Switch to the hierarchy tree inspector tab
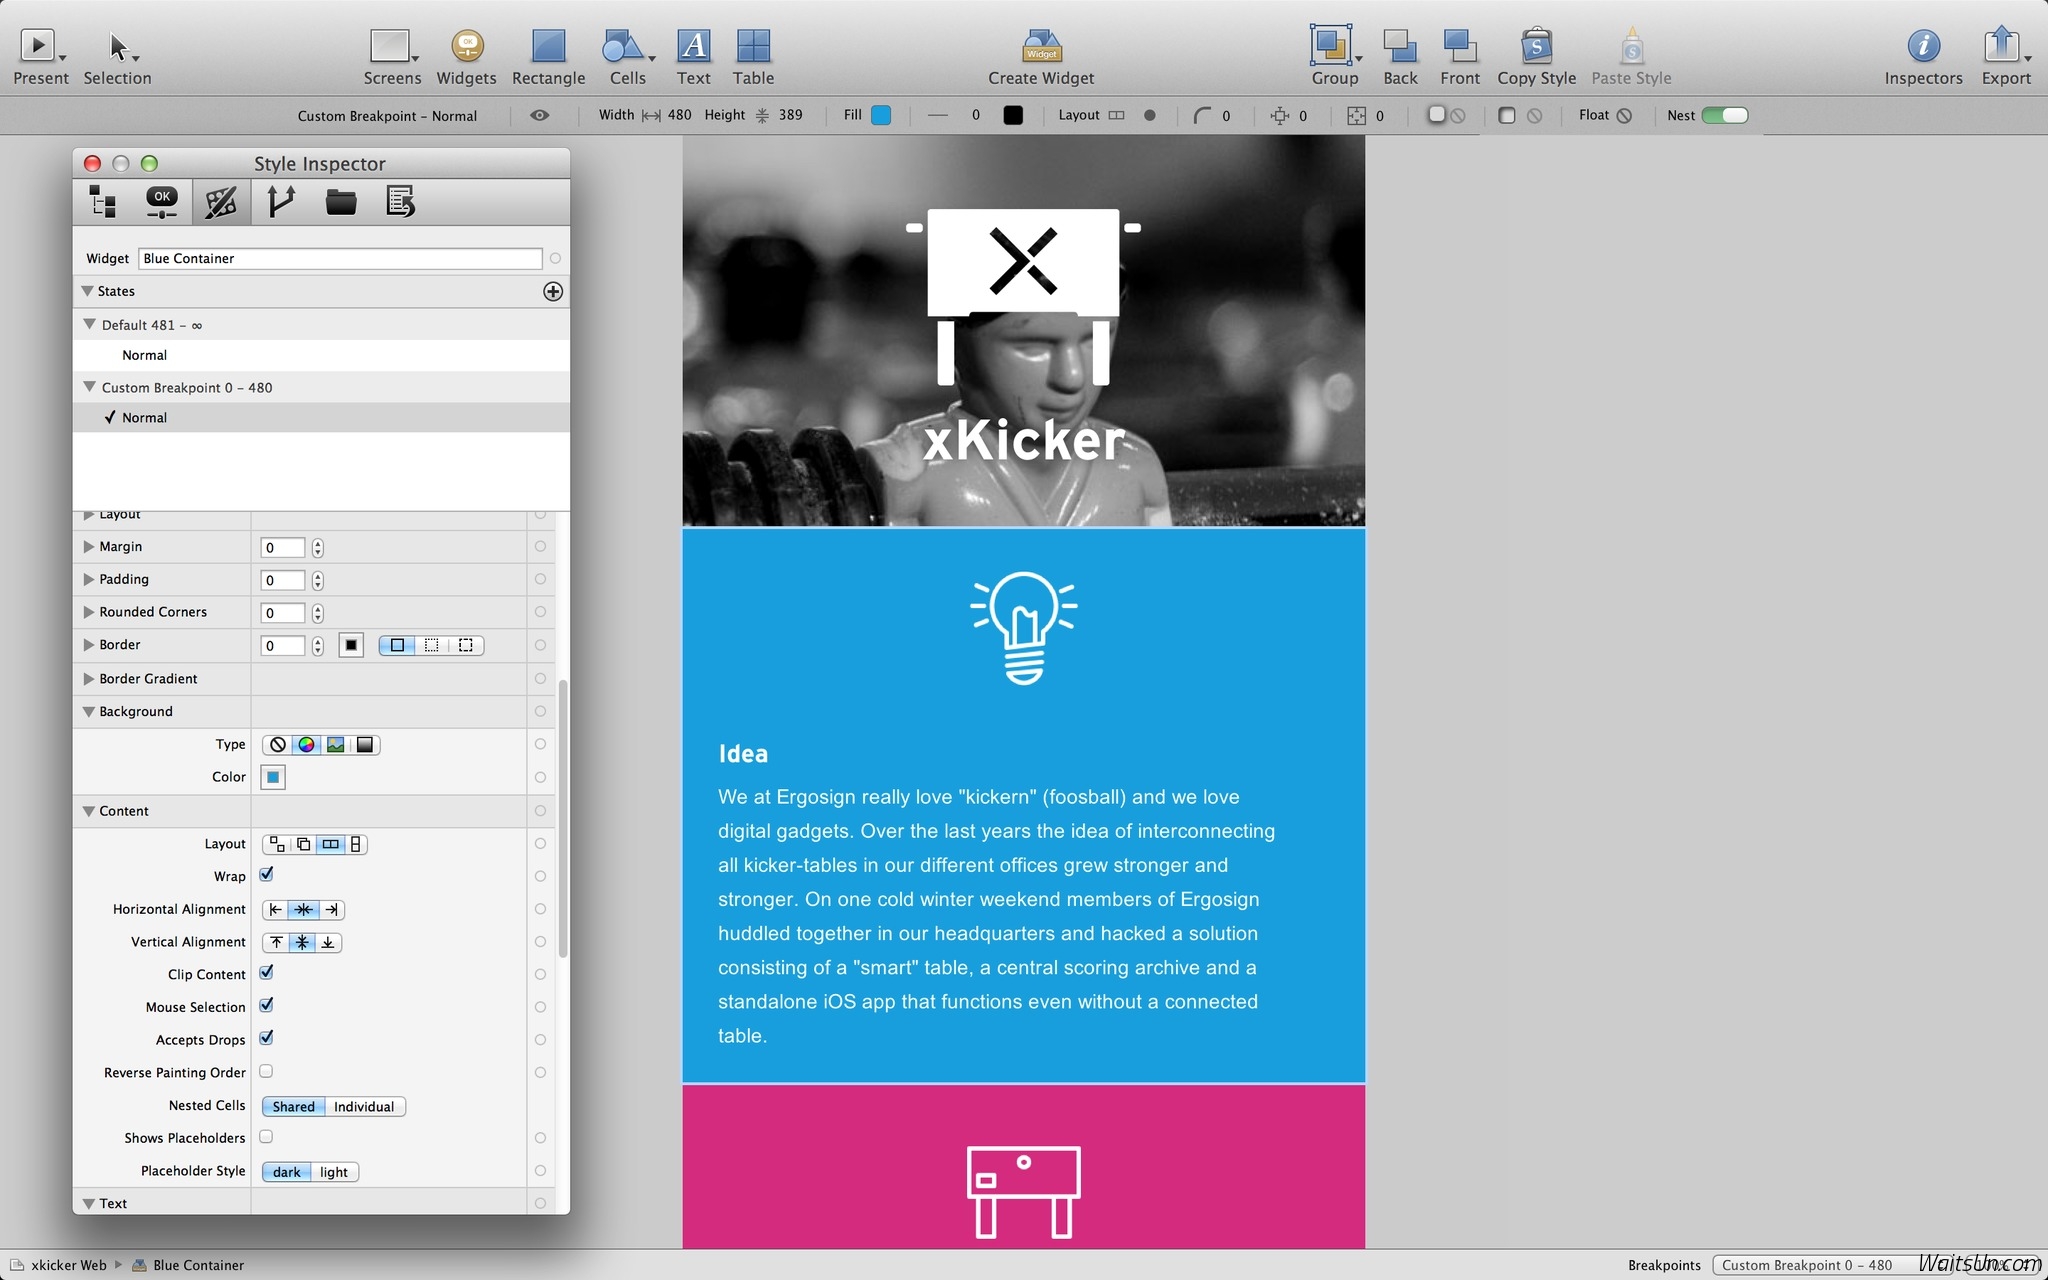2048x1280 pixels. point(102,202)
